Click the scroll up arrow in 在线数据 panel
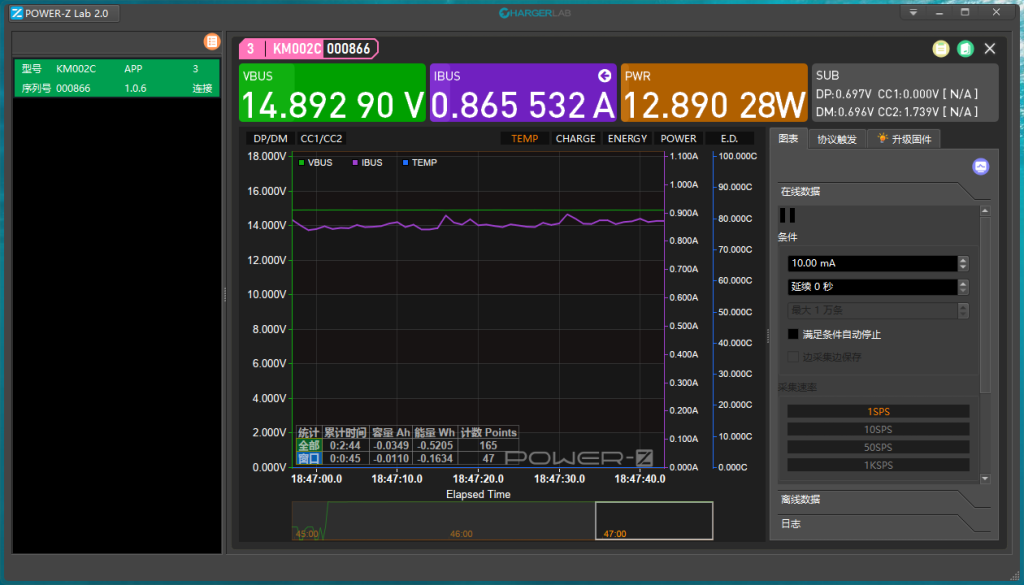 (985, 211)
